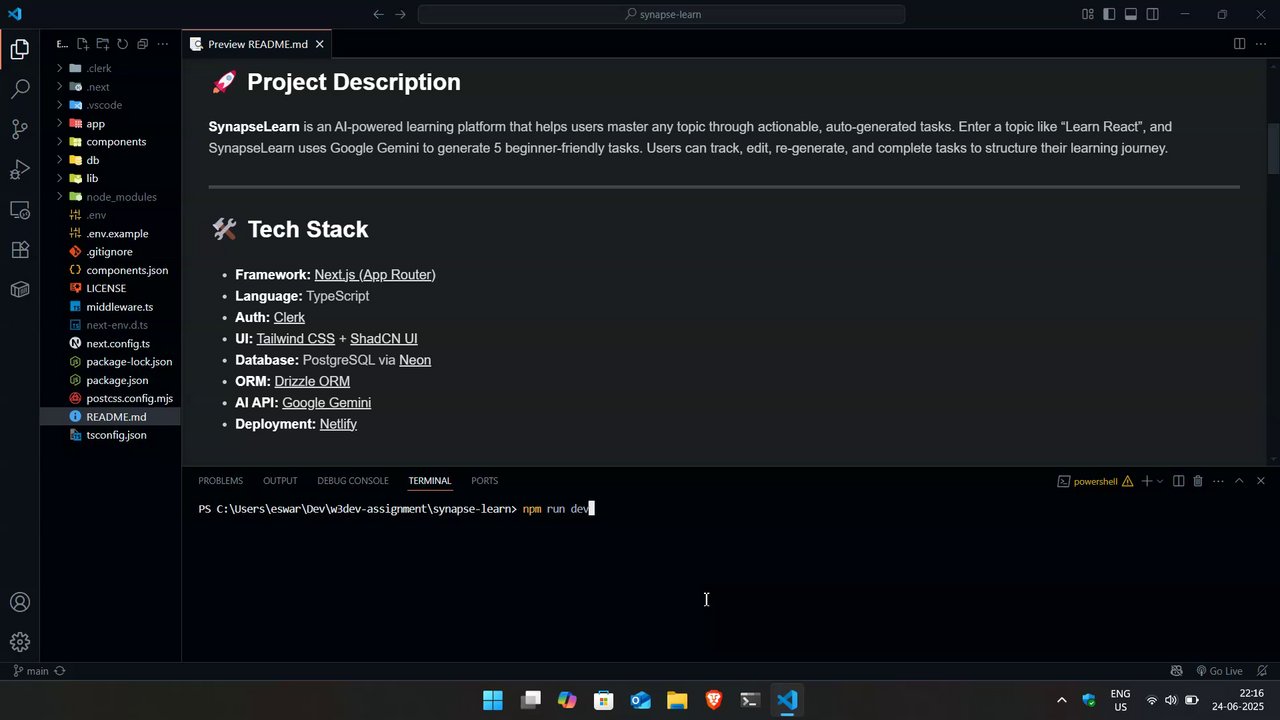1280x720 pixels.
Task: Open editor more actions menu
Action: (1260, 44)
